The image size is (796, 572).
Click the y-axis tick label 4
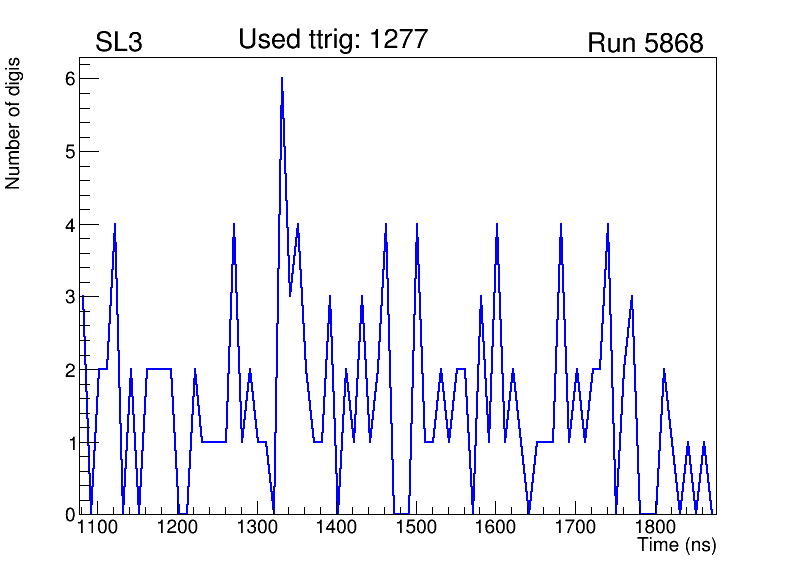(x=69, y=225)
